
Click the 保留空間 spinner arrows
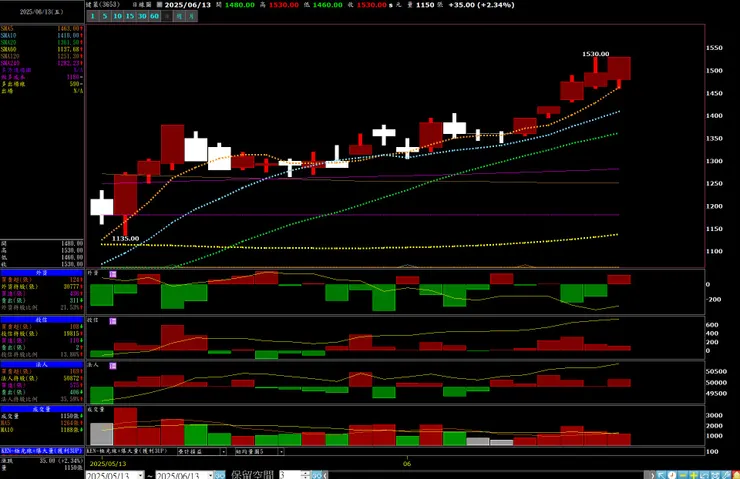click(x=305, y=475)
